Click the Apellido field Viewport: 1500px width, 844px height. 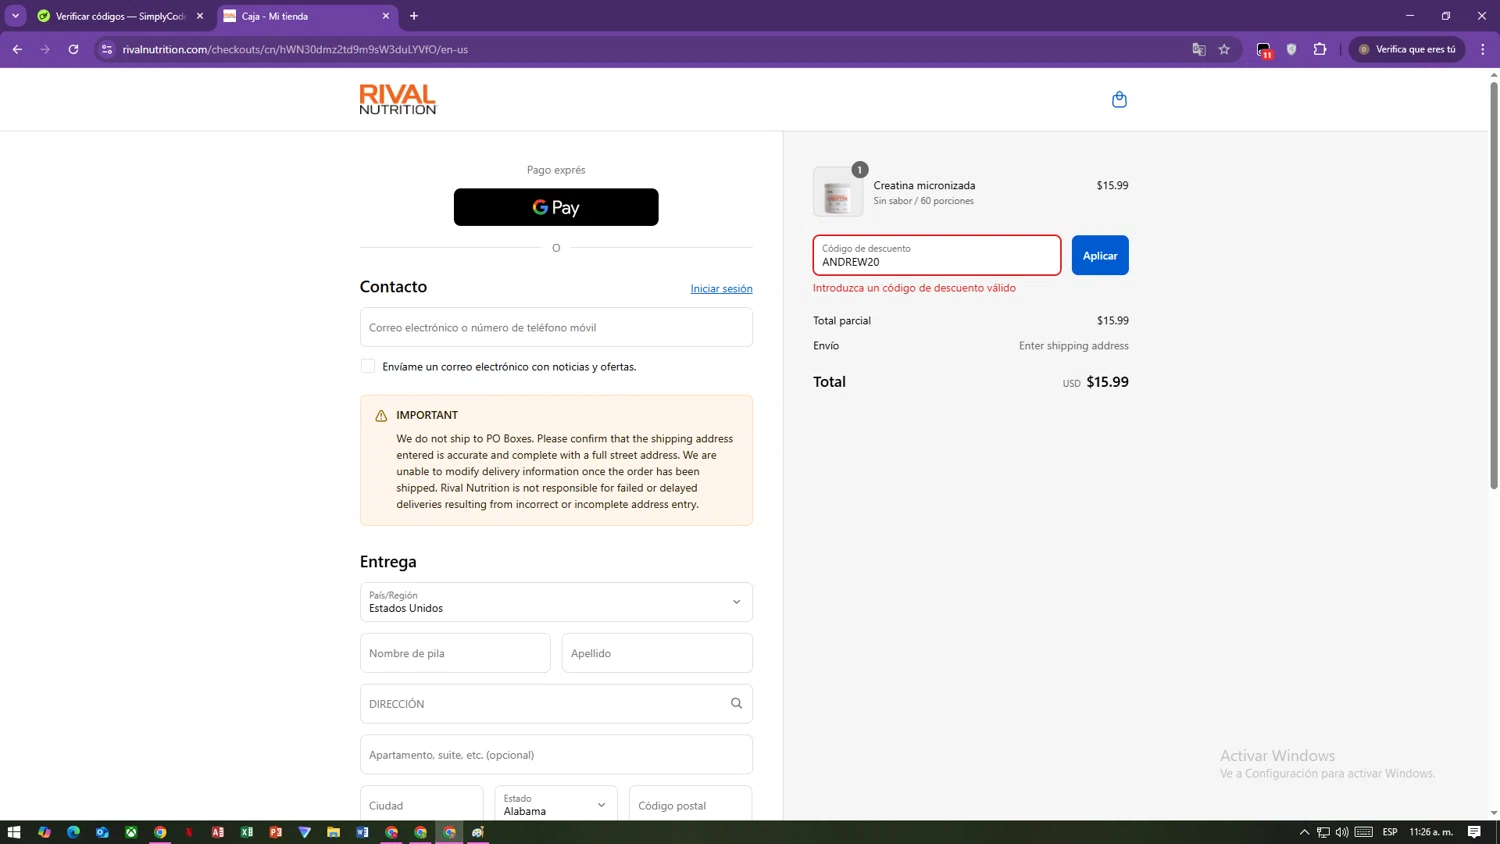tap(657, 653)
